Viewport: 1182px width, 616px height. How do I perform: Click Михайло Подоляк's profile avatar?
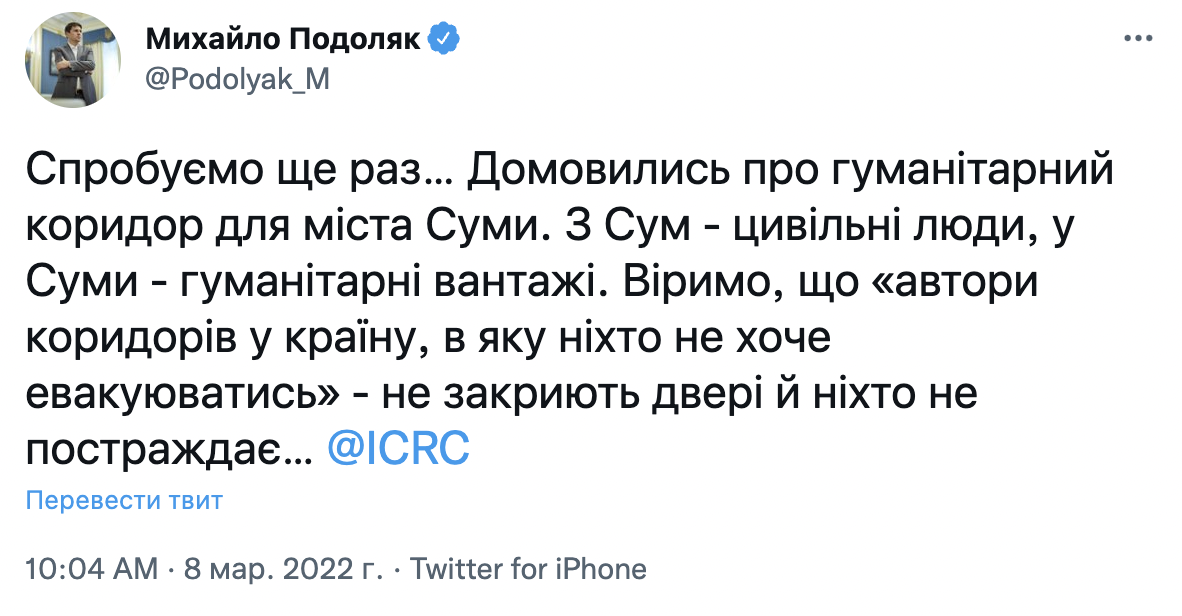[x=75, y=60]
